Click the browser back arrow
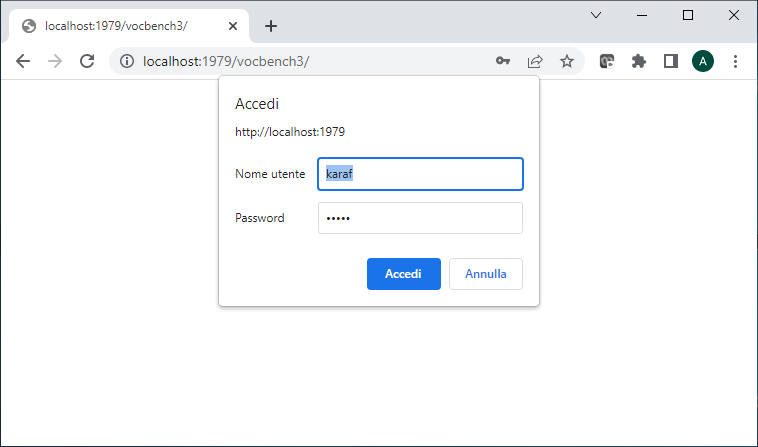This screenshot has width=758, height=447. pos(23,61)
